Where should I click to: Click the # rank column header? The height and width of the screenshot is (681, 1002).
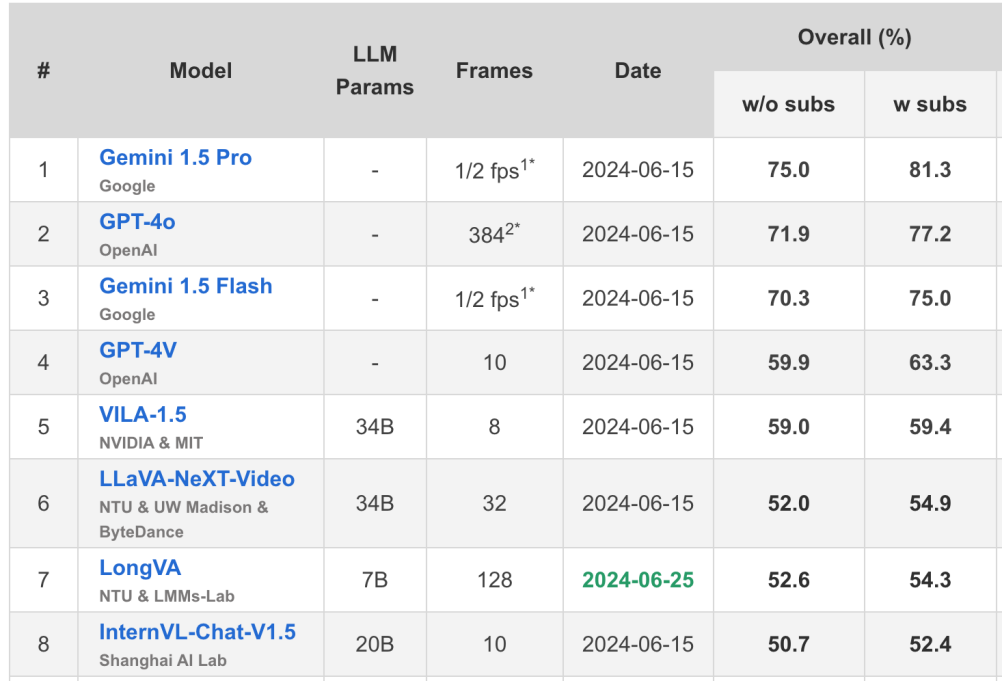pyautogui.click(x=43, y=70)
